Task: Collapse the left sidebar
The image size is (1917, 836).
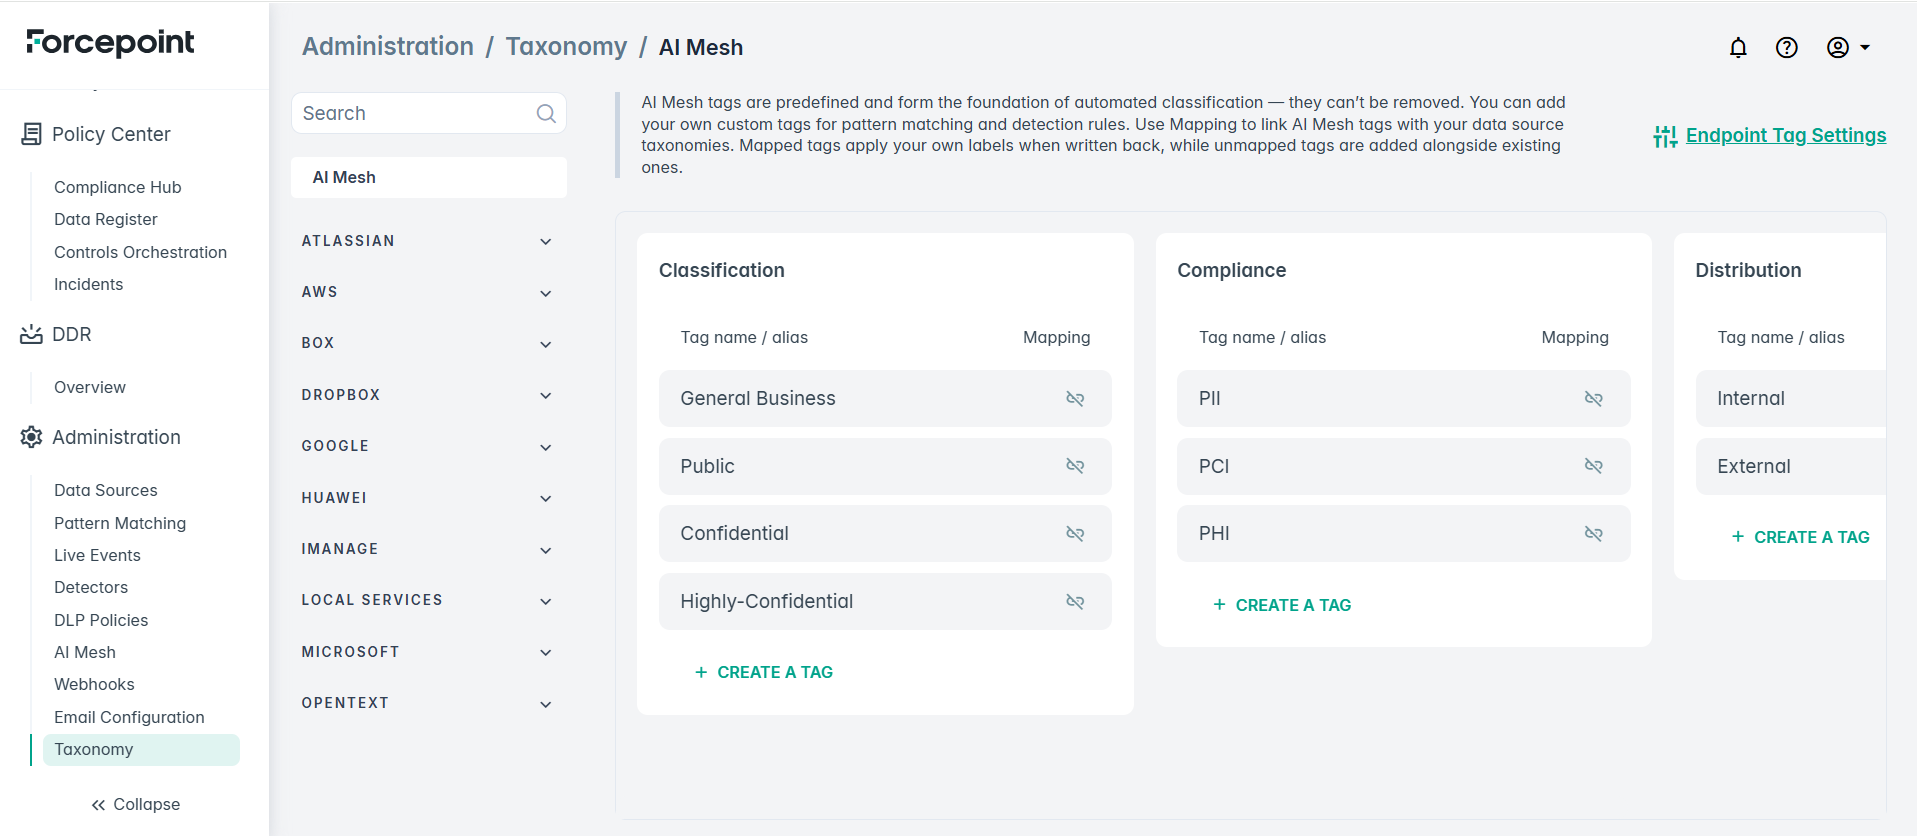Action: [135, 804]
